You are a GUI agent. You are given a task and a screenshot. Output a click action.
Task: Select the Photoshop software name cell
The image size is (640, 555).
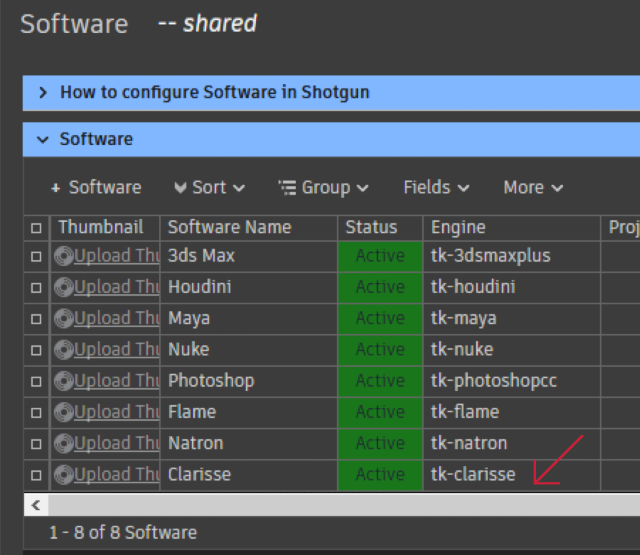coord(249,382)
